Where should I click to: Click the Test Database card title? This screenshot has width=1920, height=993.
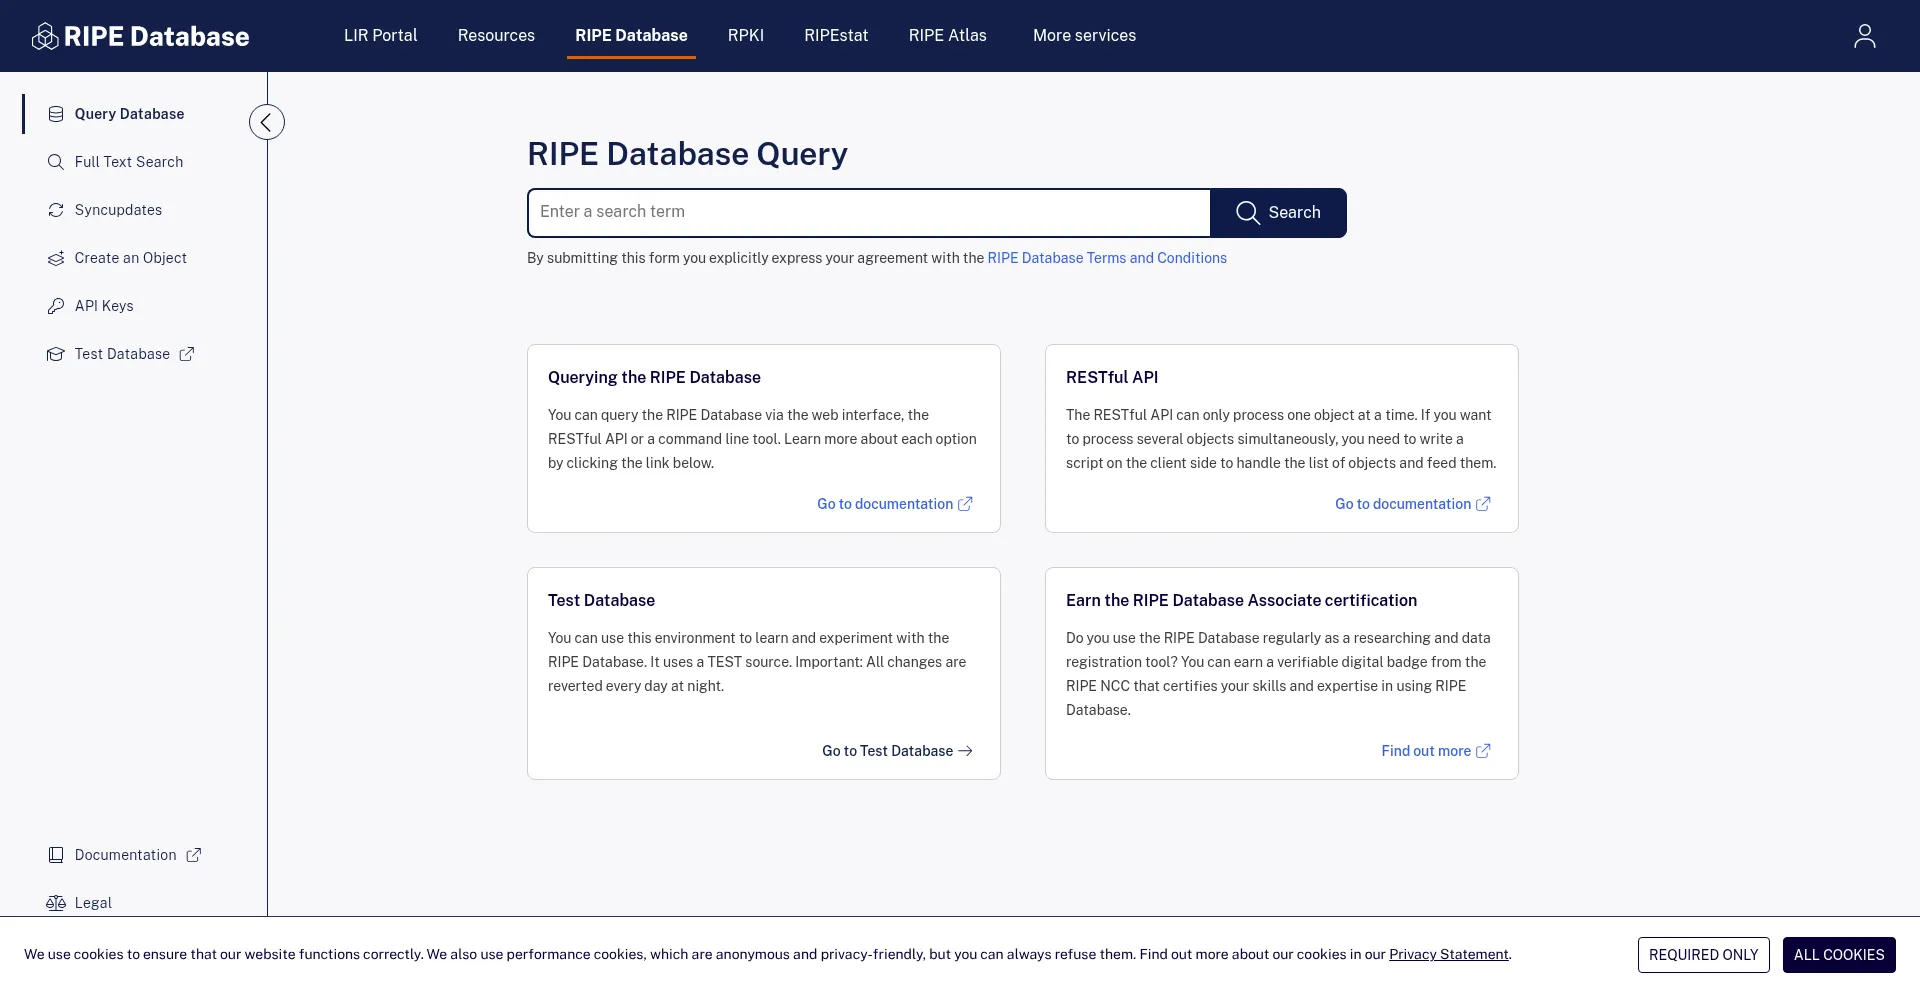pos(601,600)
